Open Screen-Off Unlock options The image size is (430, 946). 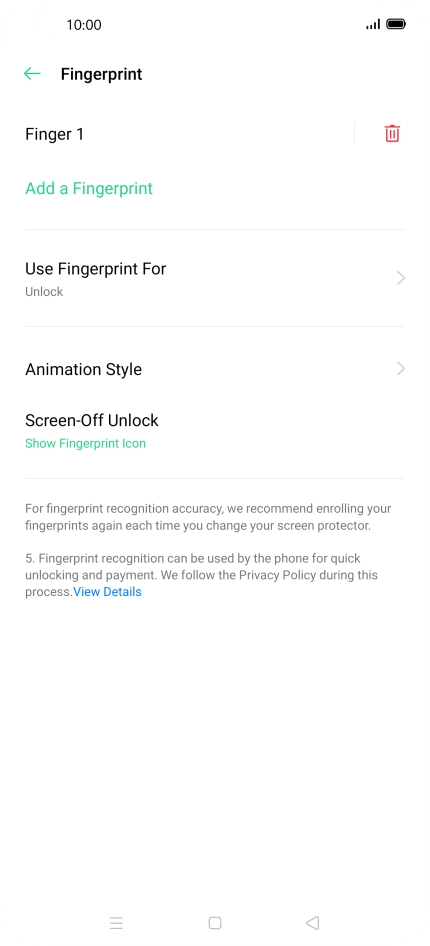215,431
